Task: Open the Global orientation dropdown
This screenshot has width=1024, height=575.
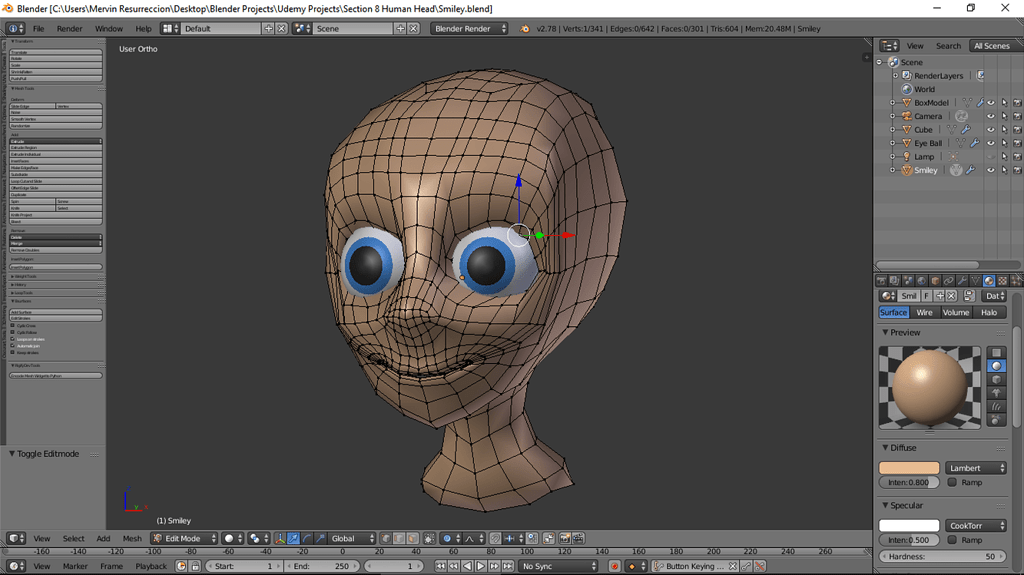Action: click(x=353, y=538)
